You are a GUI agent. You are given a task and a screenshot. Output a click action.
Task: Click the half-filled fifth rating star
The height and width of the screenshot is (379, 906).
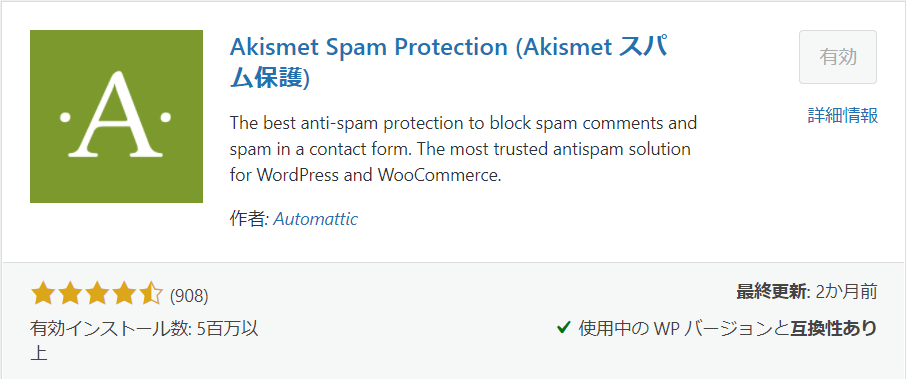(x=151, y=294)
